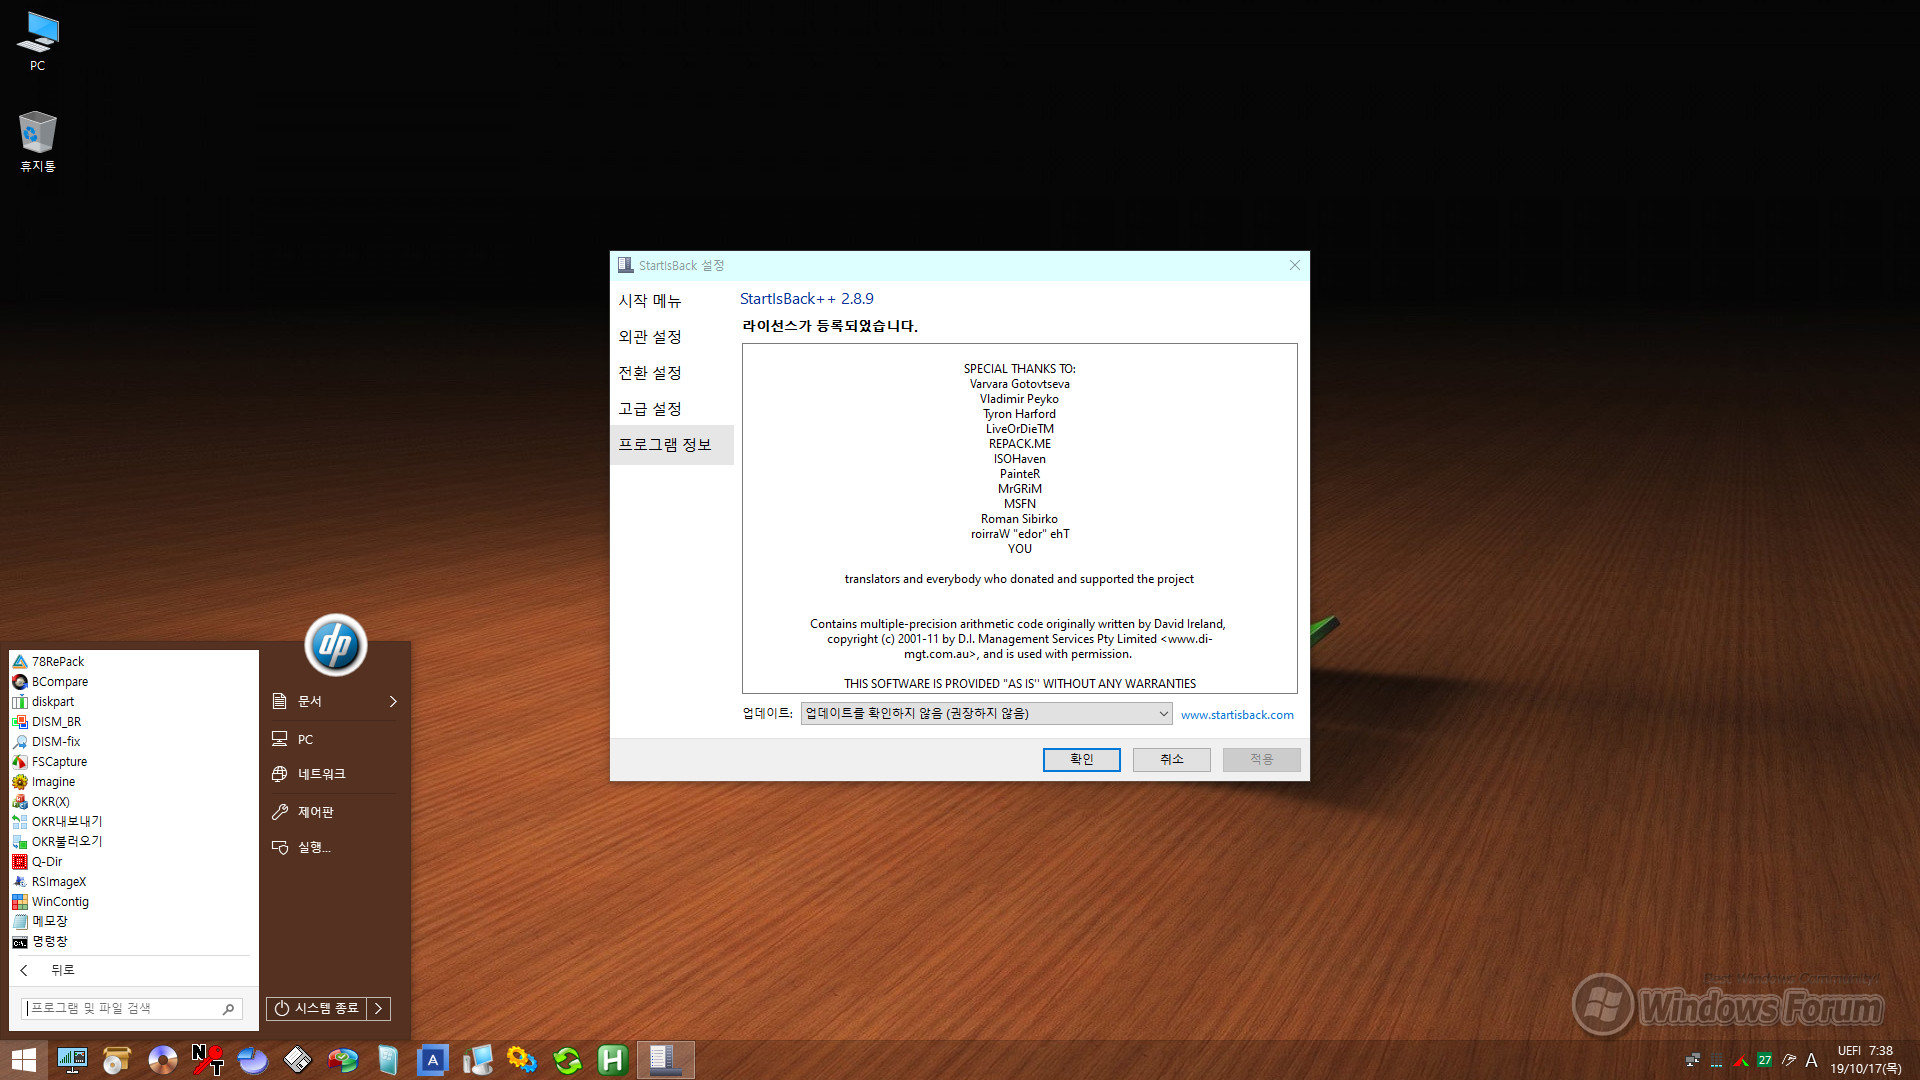Click the magnifier search icon in start menu

coord(228,1009)
